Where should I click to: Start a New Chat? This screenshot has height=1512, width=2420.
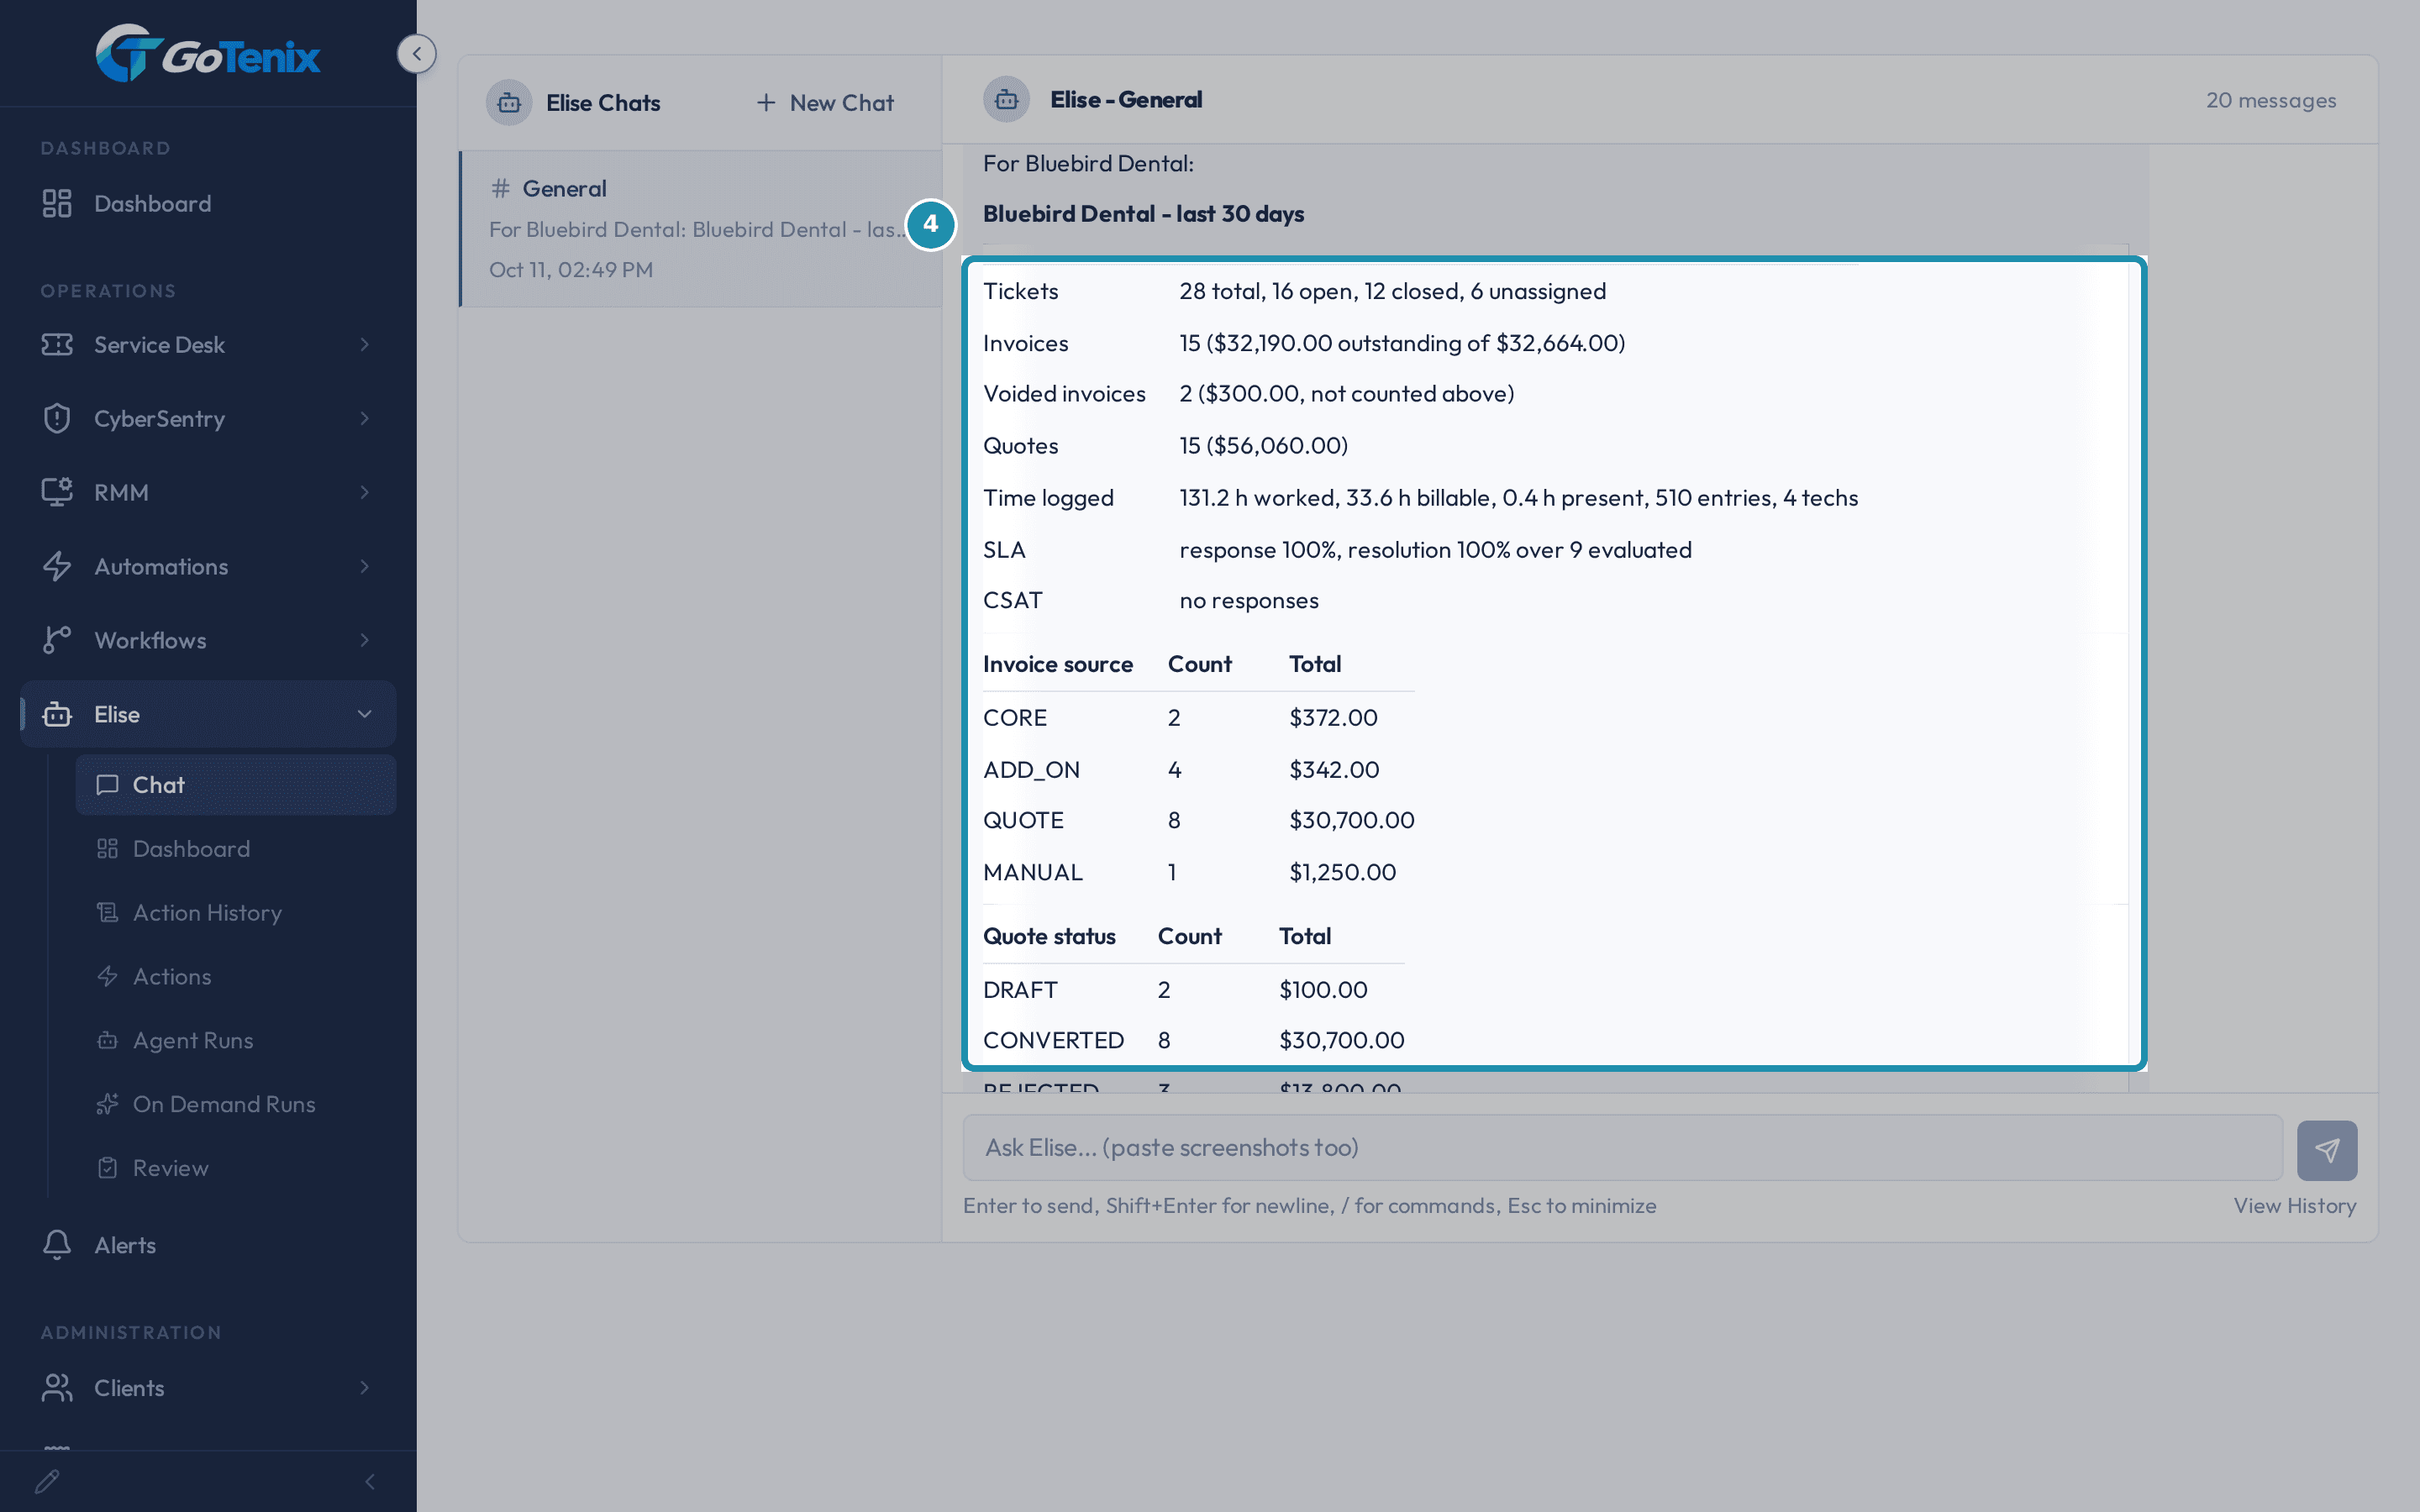click(825, 103)
